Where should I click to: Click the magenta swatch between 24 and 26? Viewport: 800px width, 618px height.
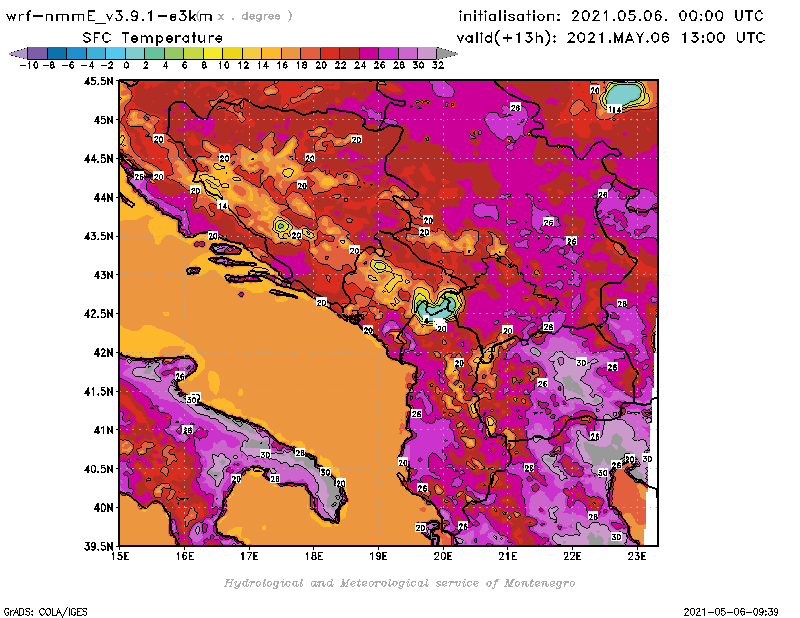click(x=369, y=54)
